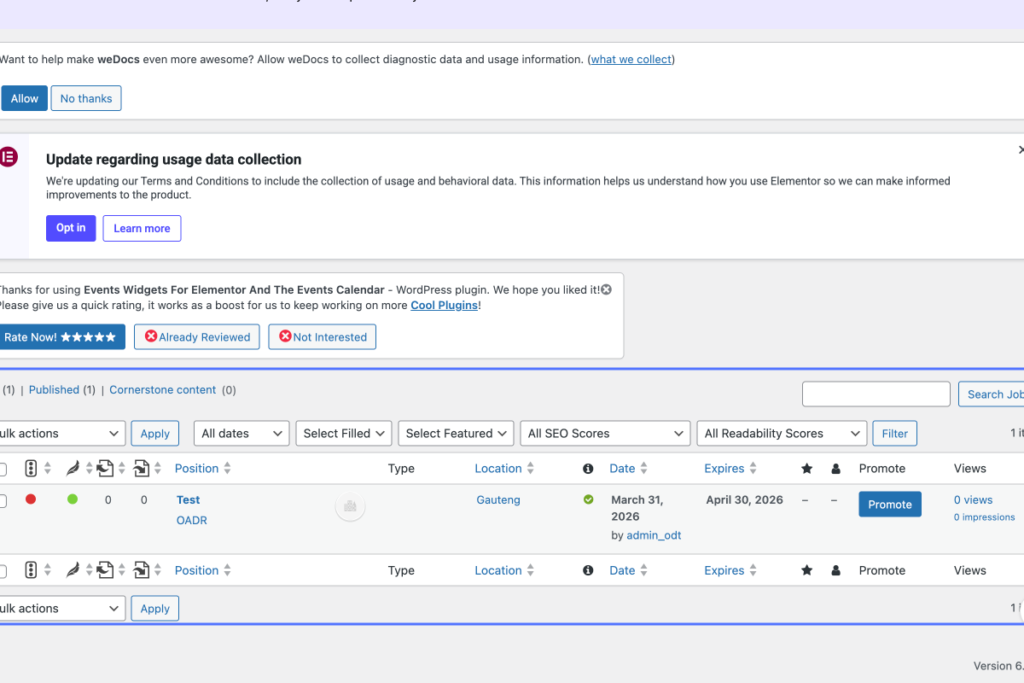Screen dimensions: 1024x683
Task: Click the Promote button for Test job
Action: (890, 504)
